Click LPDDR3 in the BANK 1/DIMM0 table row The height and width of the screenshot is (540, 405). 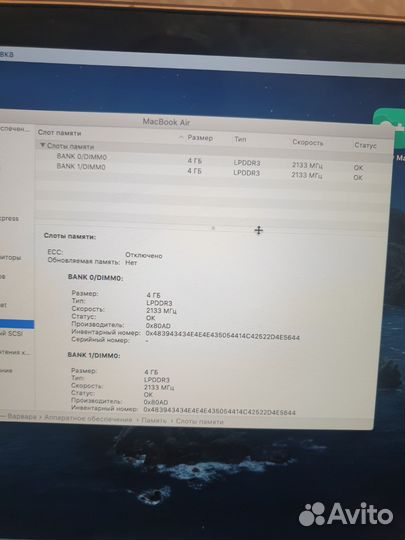[247, 173]
